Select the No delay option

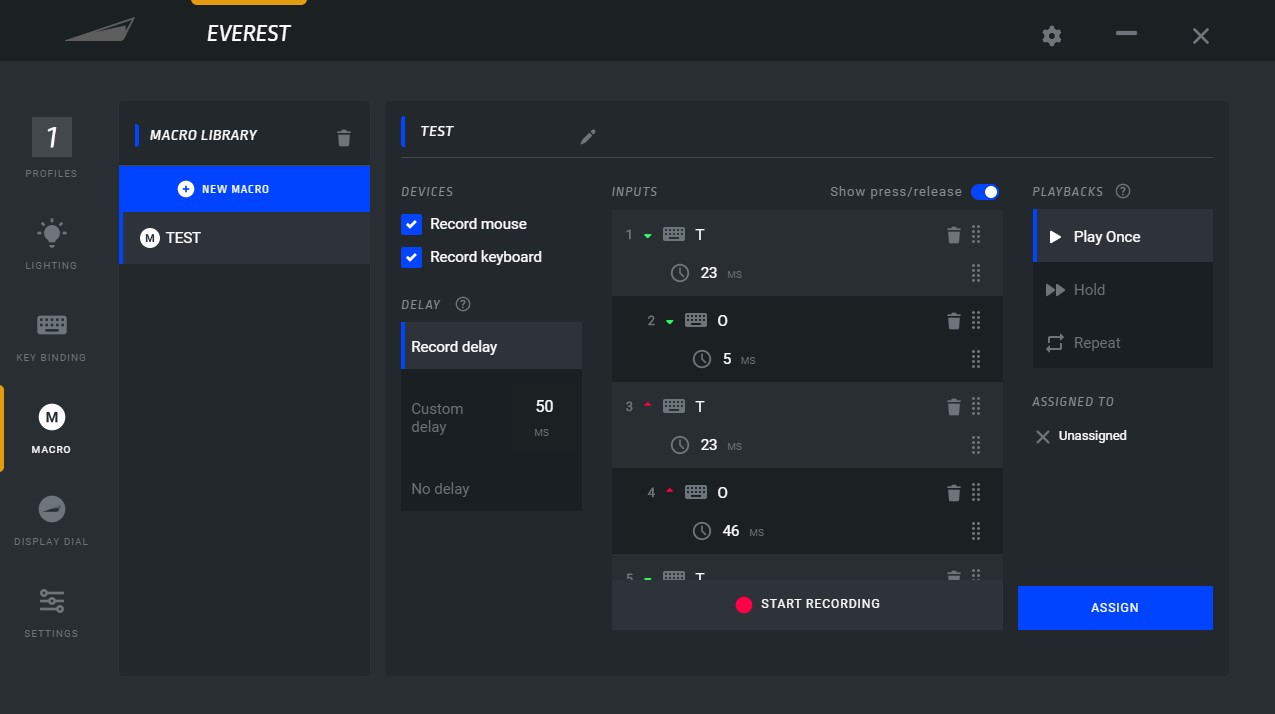440,489
